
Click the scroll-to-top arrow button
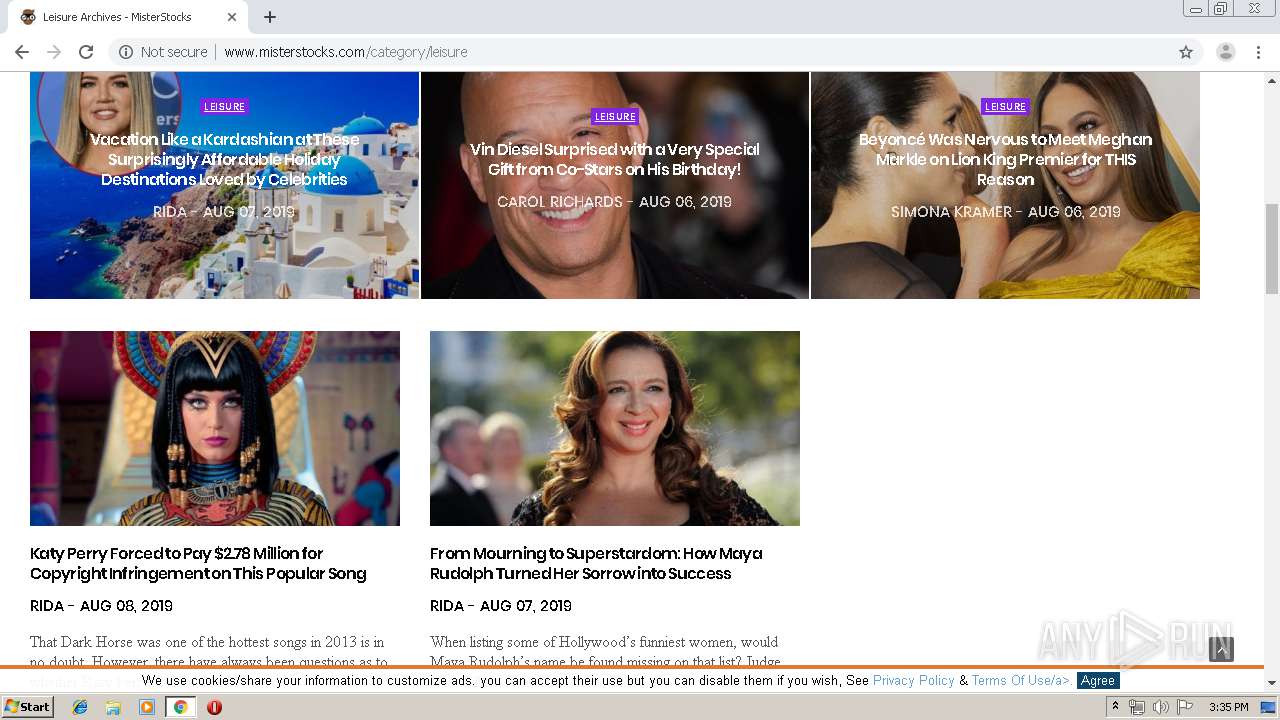pyautogui.click(x=1221, y=650)
